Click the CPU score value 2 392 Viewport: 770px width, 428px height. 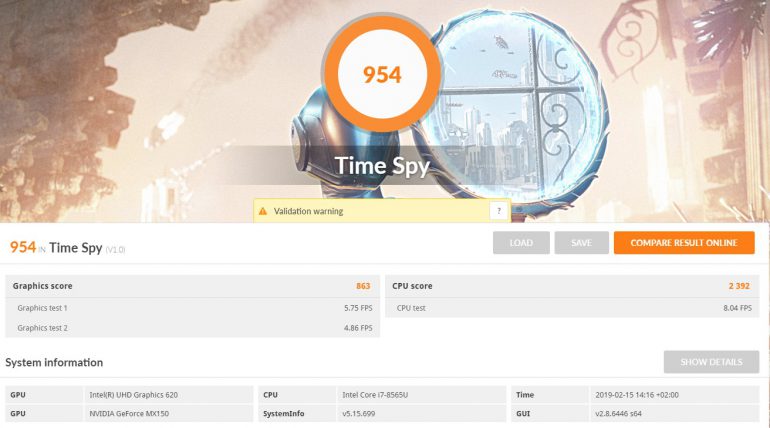[x=739, y=286]
